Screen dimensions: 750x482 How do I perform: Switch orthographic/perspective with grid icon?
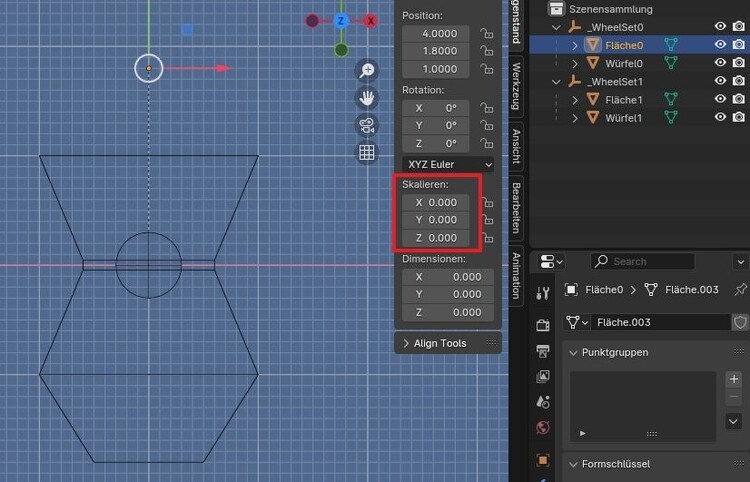coord(367,152)
